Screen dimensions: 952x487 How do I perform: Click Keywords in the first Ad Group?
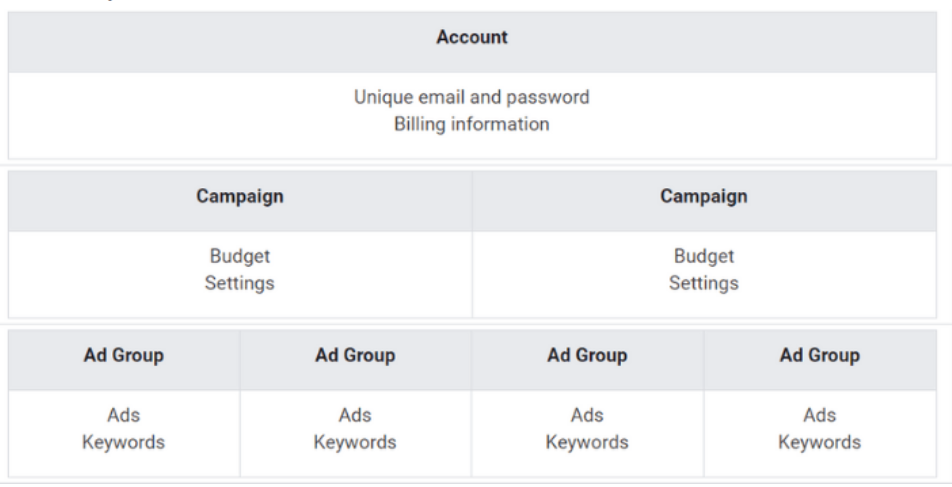(124, 442)
